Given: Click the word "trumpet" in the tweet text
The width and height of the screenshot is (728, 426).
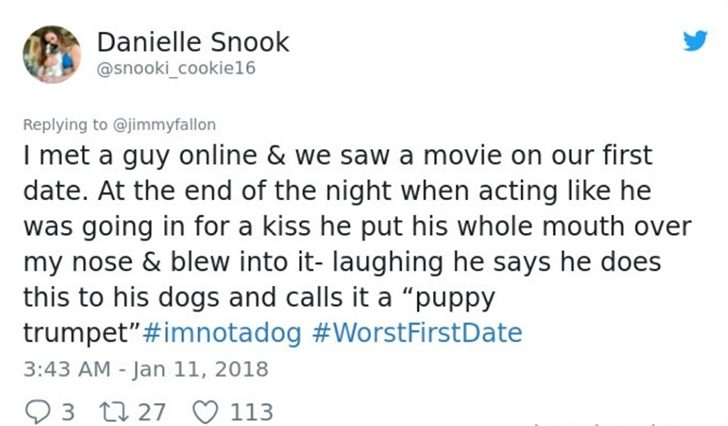Looking at the screenshot, I should 78,333.
